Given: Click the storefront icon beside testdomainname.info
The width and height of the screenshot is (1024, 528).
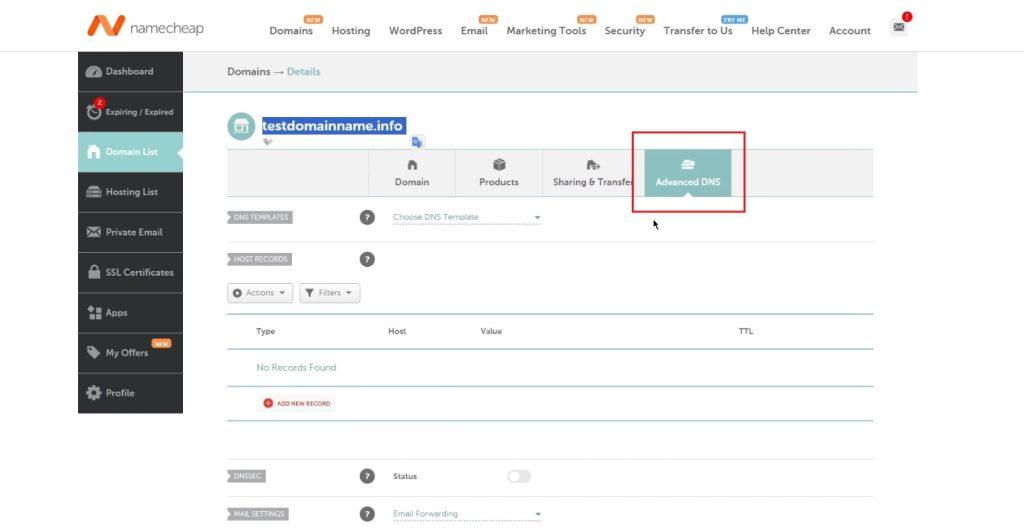Looking at the screenshot, I should 241,126.
